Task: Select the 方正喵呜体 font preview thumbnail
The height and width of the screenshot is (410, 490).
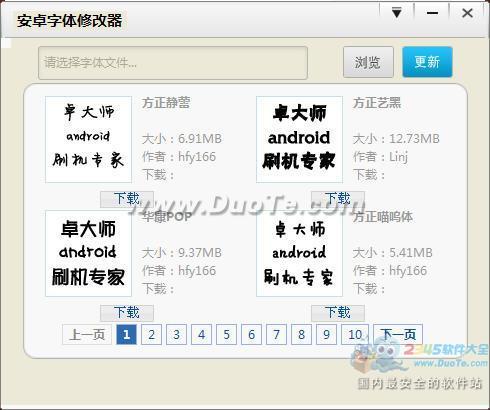Action: click(x=299, y=253)
